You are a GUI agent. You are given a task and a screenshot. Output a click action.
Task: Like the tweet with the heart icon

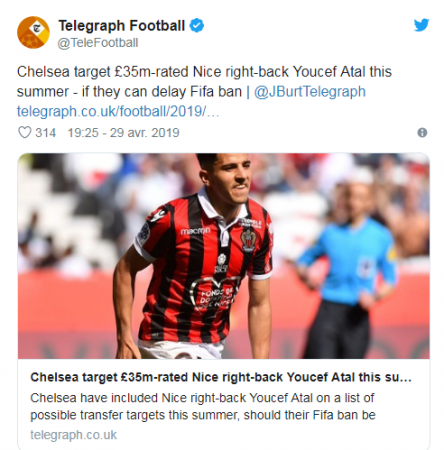click(24, 132)
